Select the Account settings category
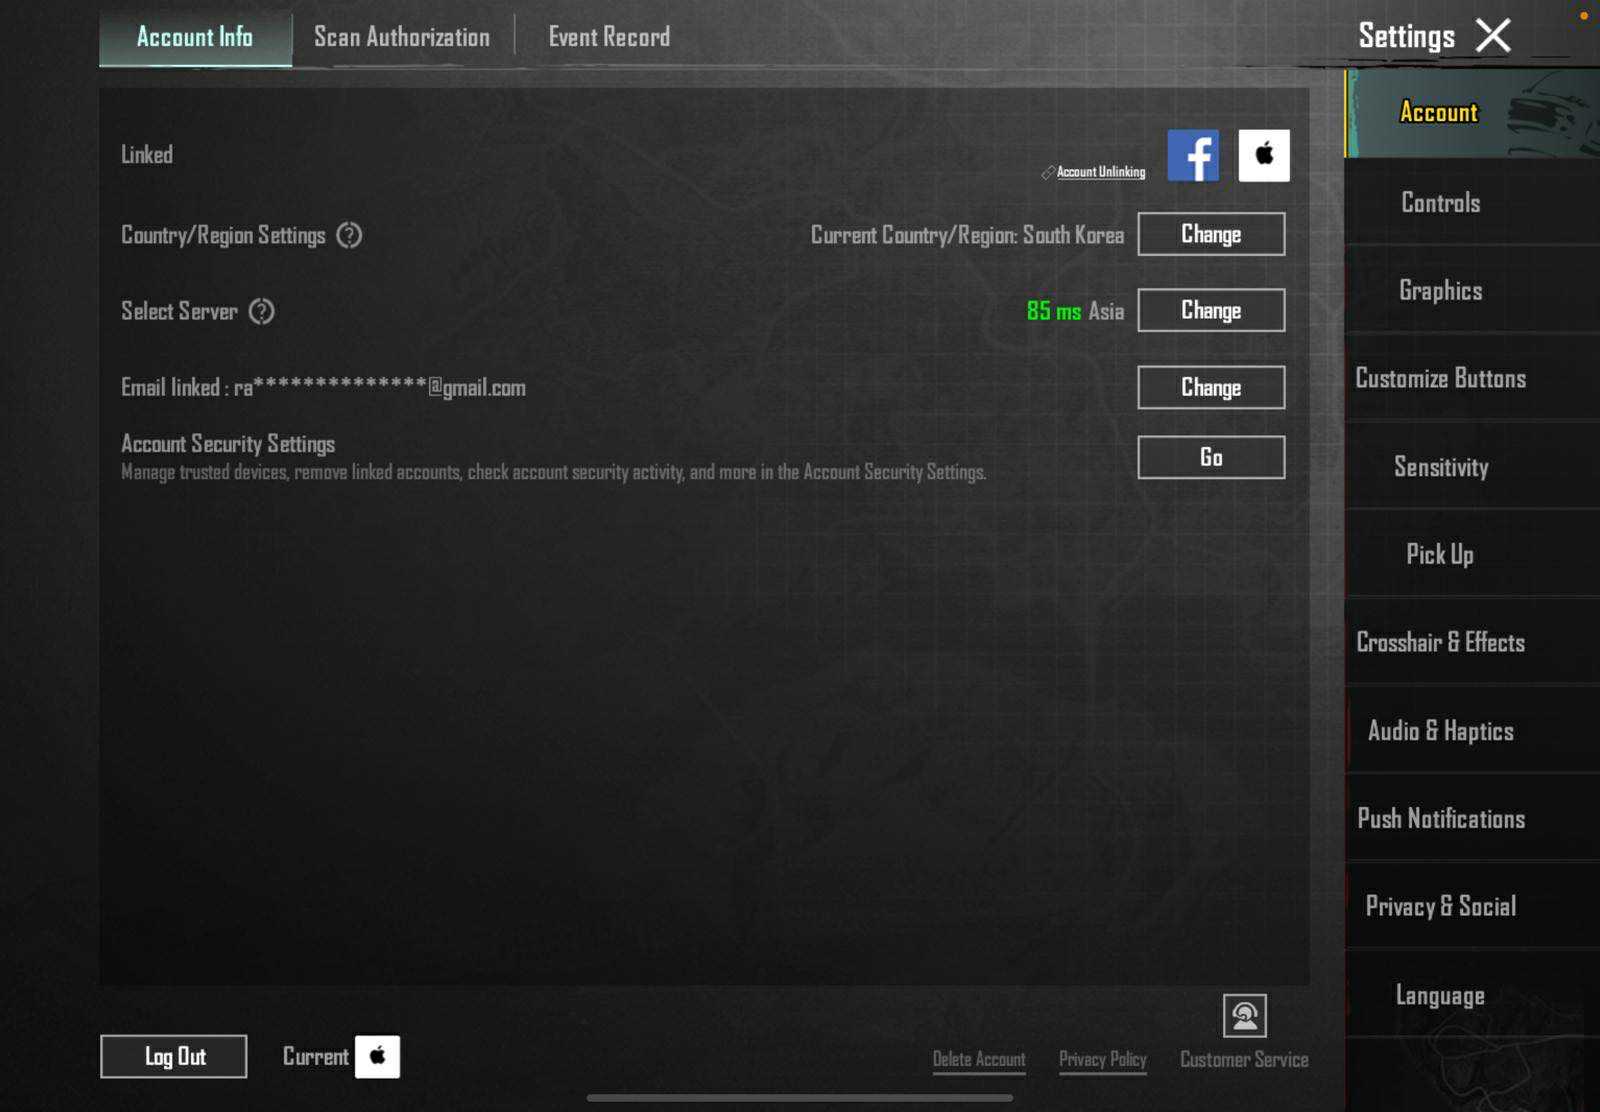1600x1112 pixels. point(1472,113)
